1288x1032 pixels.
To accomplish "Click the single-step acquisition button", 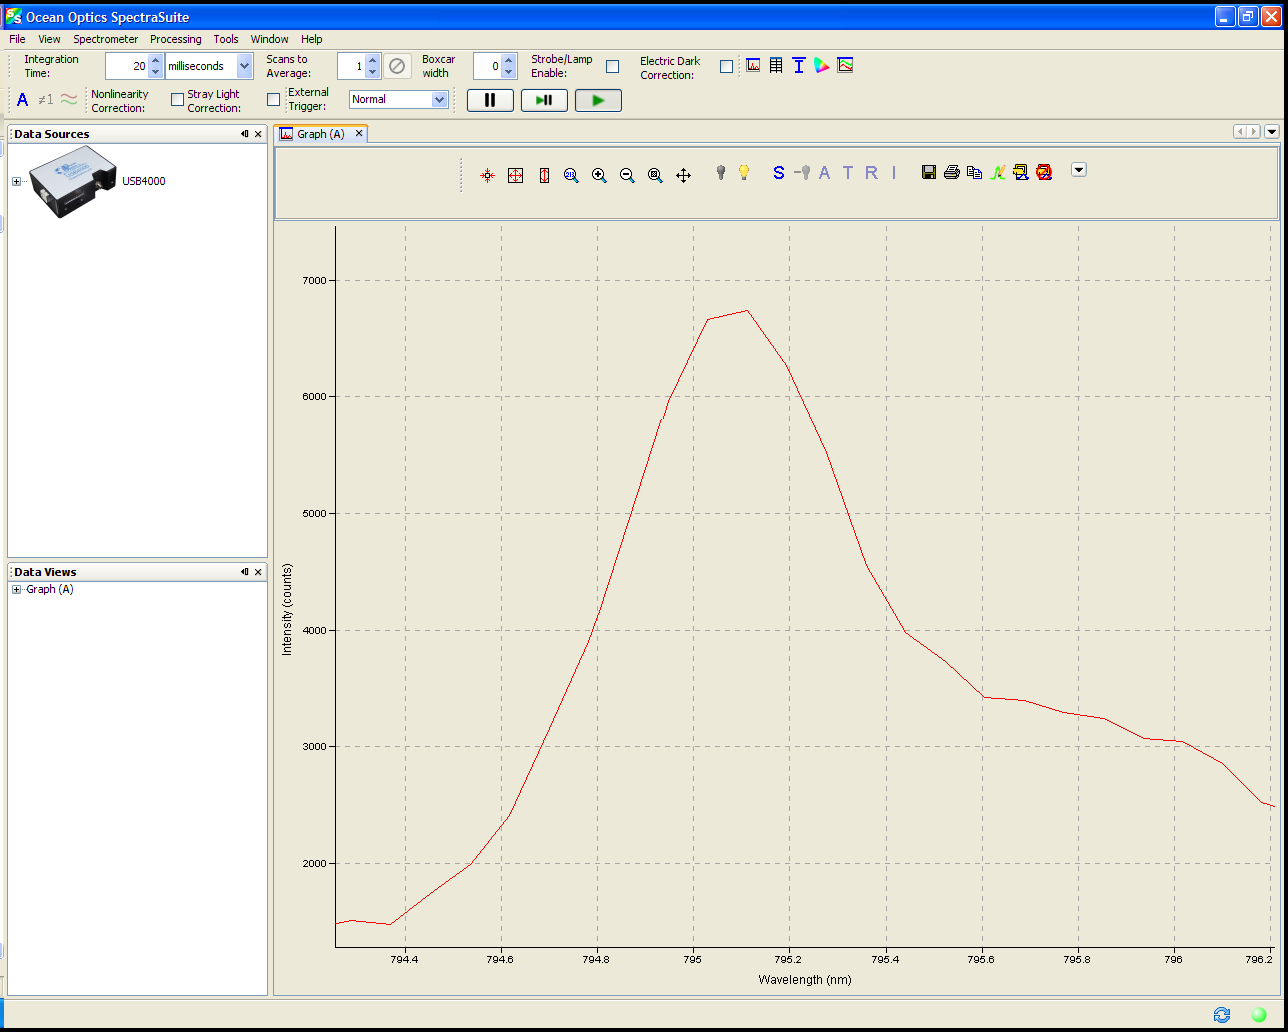I will [544, 100].
